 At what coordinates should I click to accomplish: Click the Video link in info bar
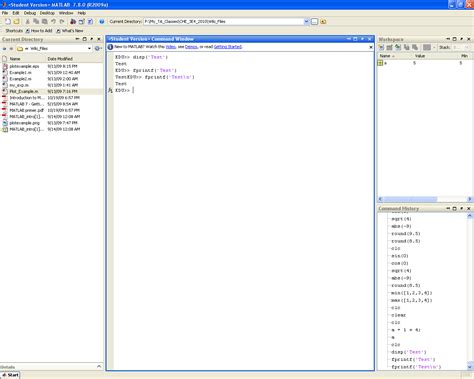tap(171, 47)
